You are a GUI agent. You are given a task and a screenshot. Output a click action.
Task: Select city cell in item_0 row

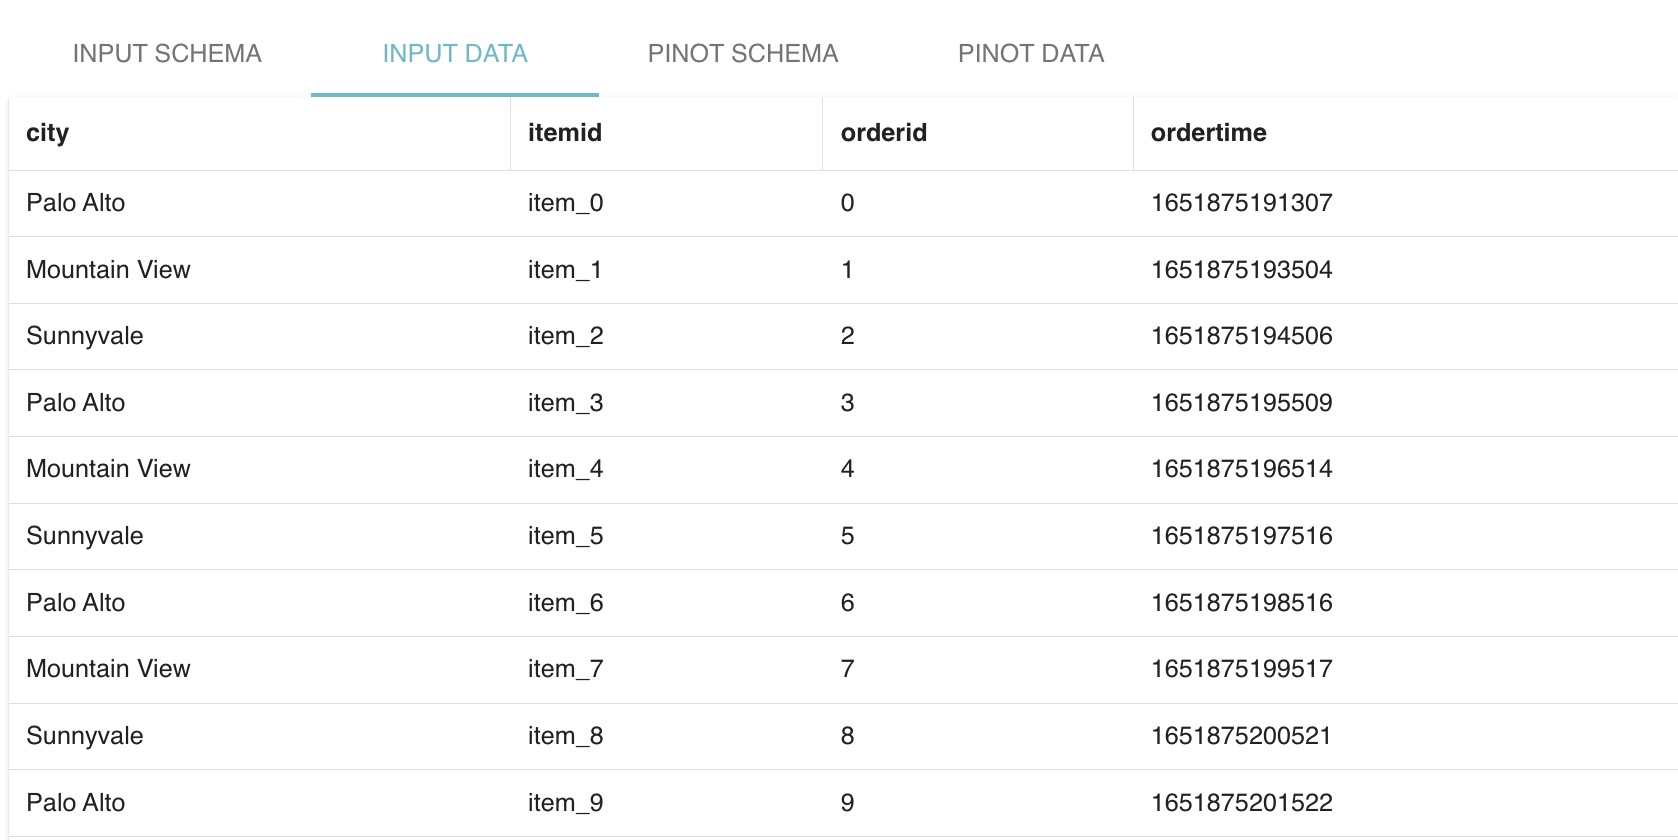pos(260,203)
